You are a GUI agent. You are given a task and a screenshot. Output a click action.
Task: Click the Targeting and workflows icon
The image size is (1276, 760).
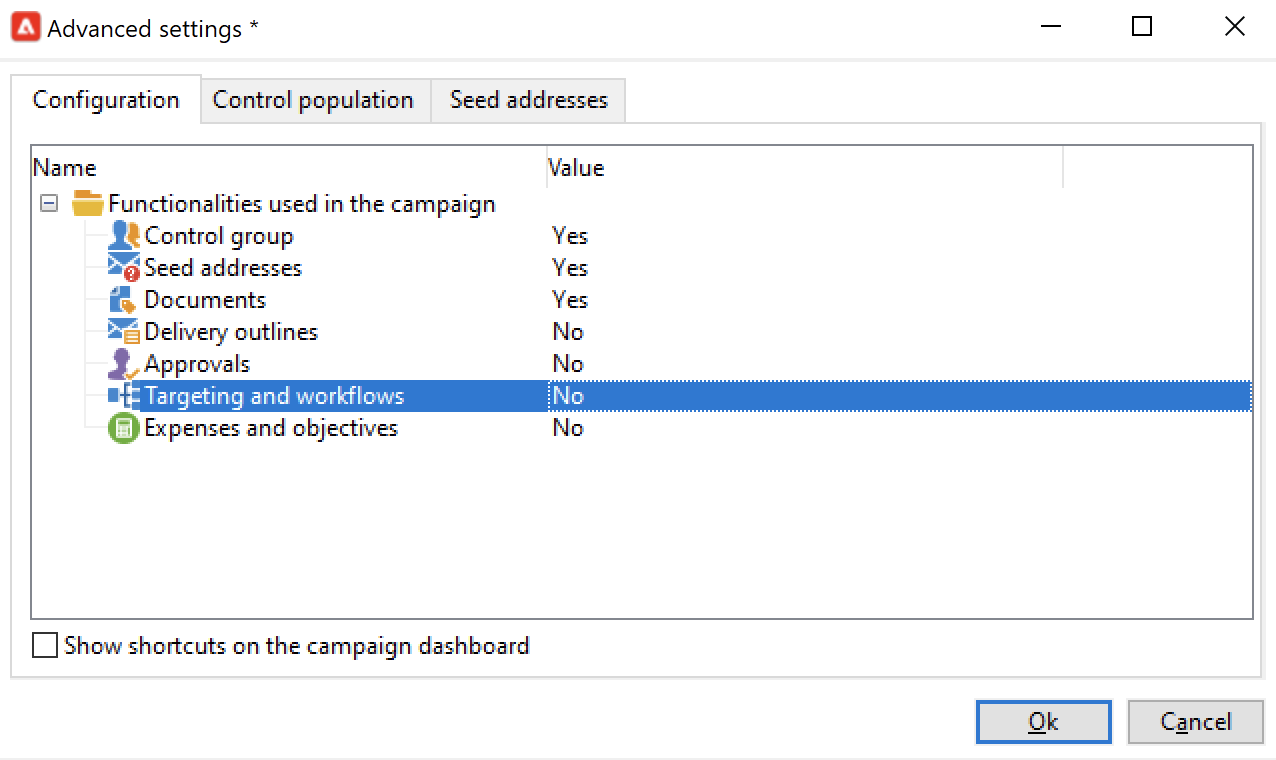click(124, 396)
